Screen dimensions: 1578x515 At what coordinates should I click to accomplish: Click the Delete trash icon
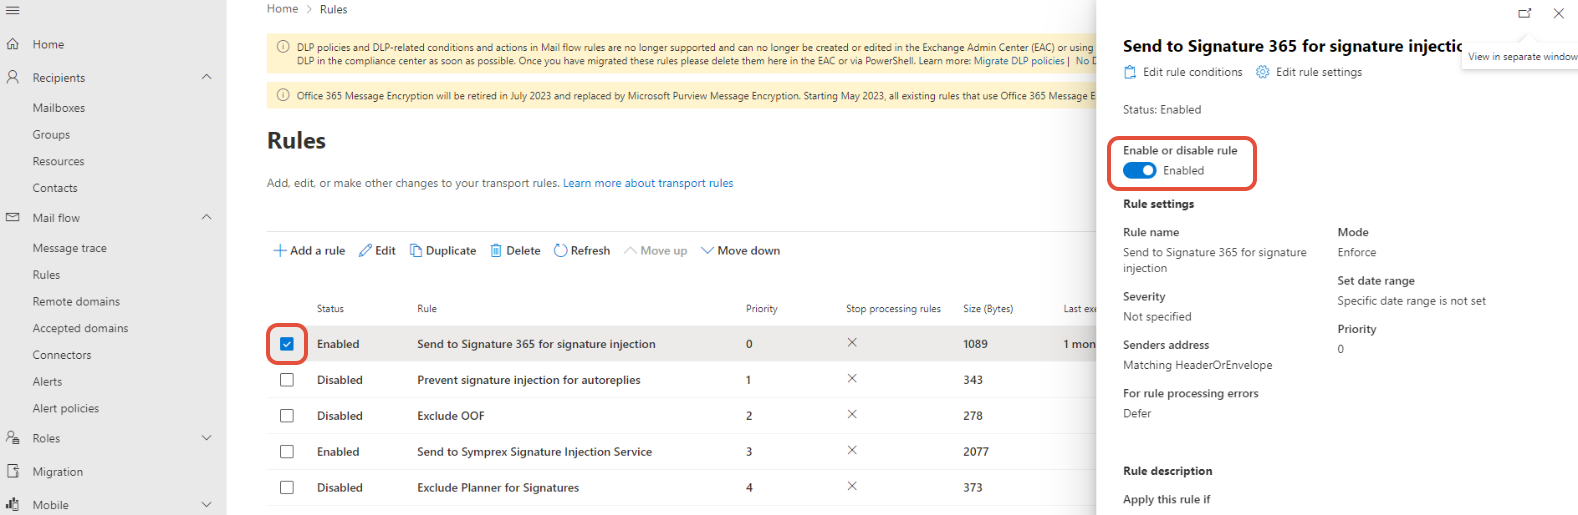point(496,251)
